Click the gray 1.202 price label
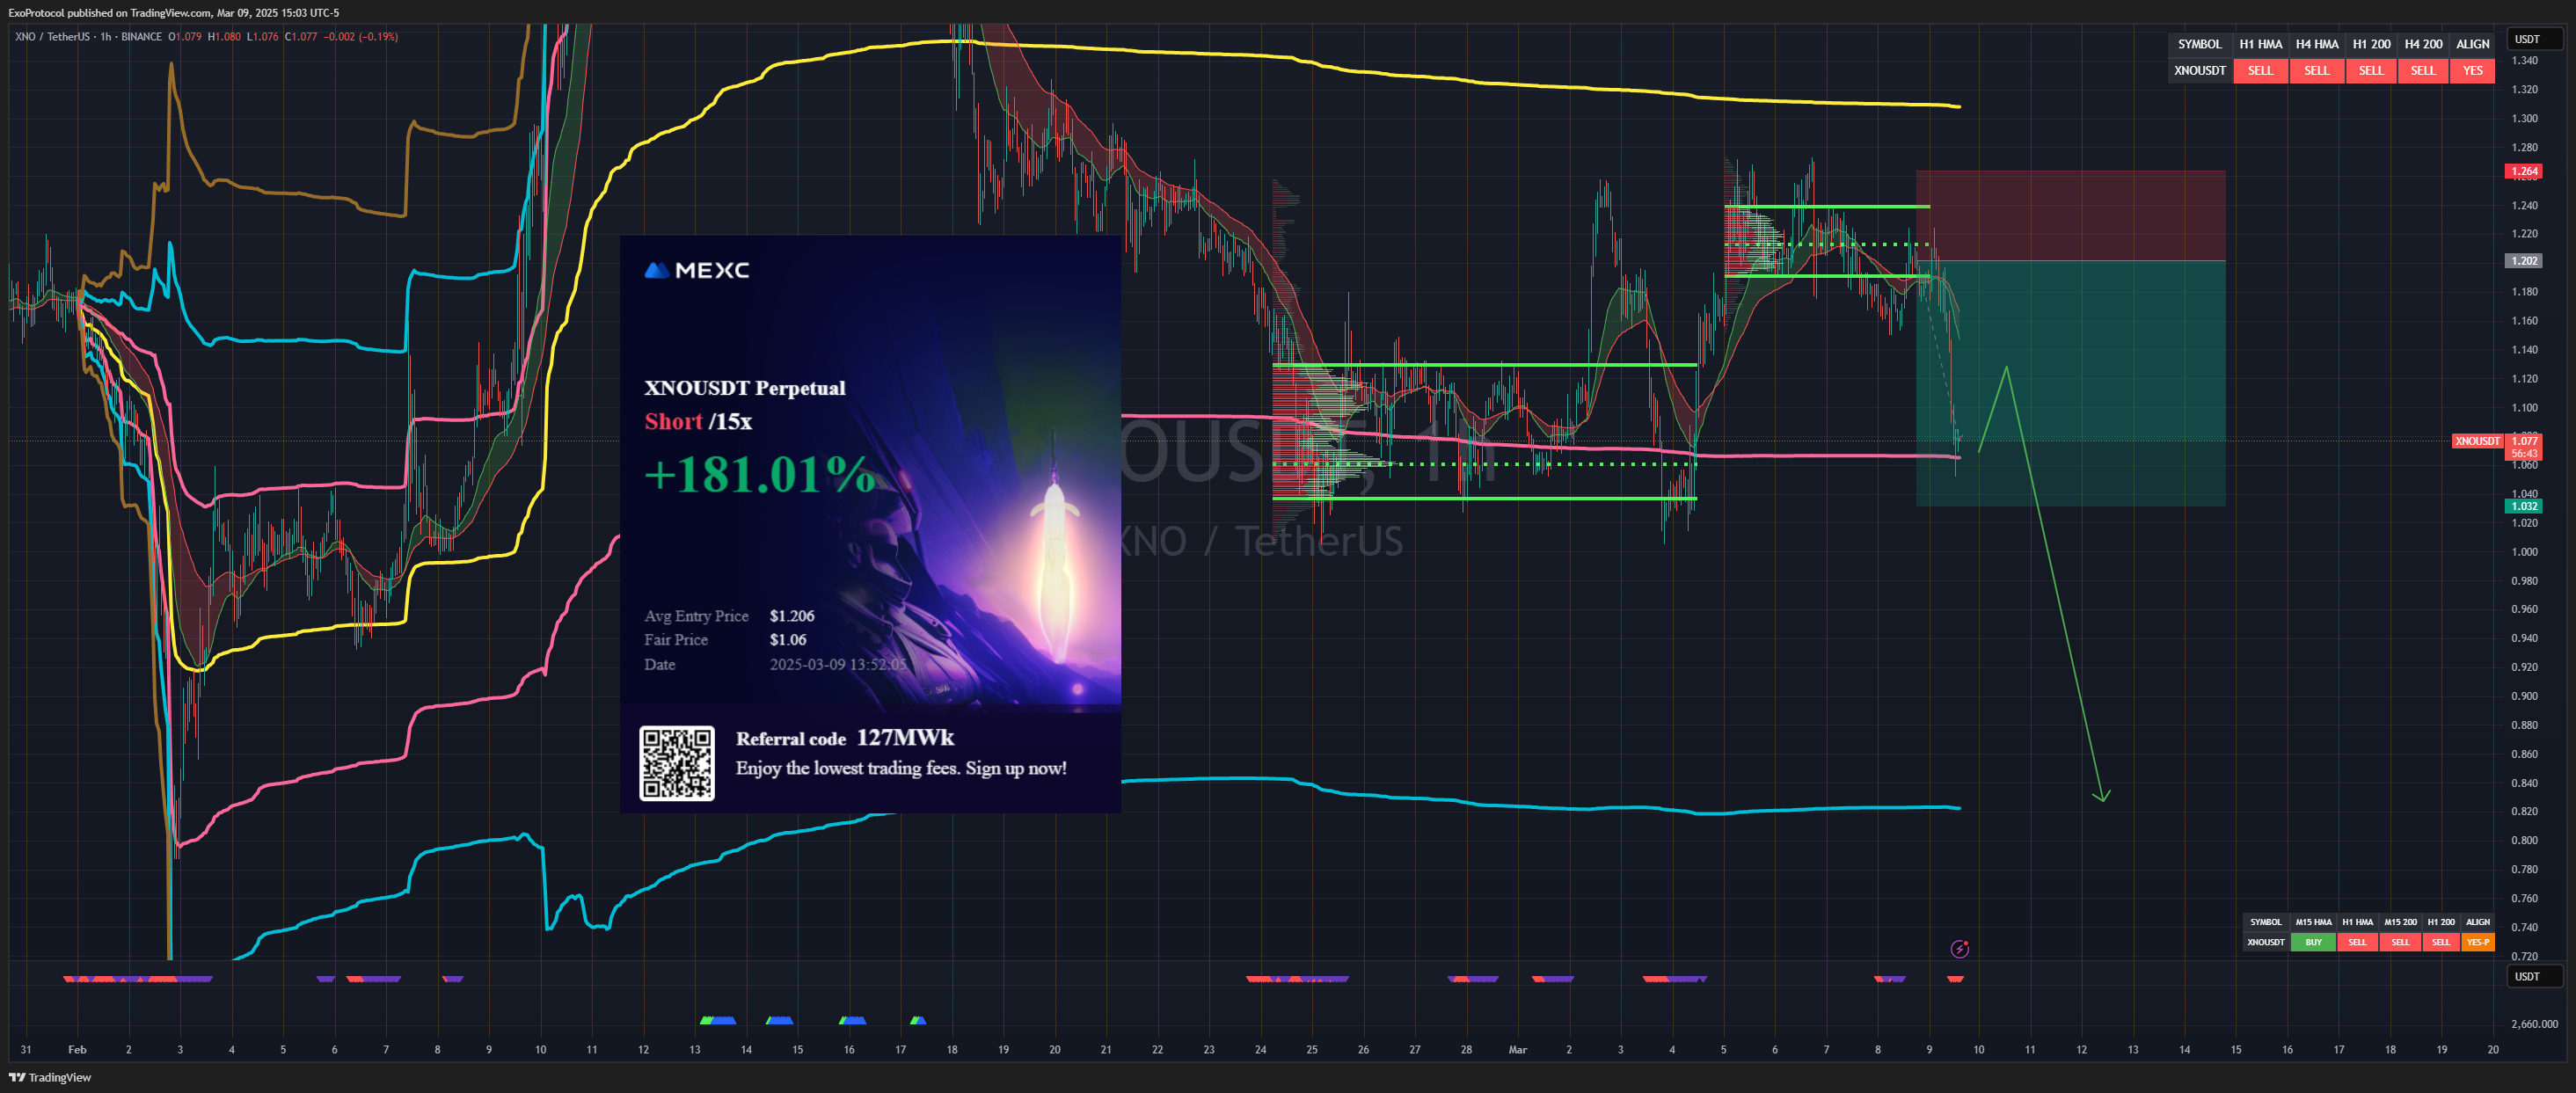This screenshot has height=1093, width=2576. pyautogui.click(x=2524, y=261)
